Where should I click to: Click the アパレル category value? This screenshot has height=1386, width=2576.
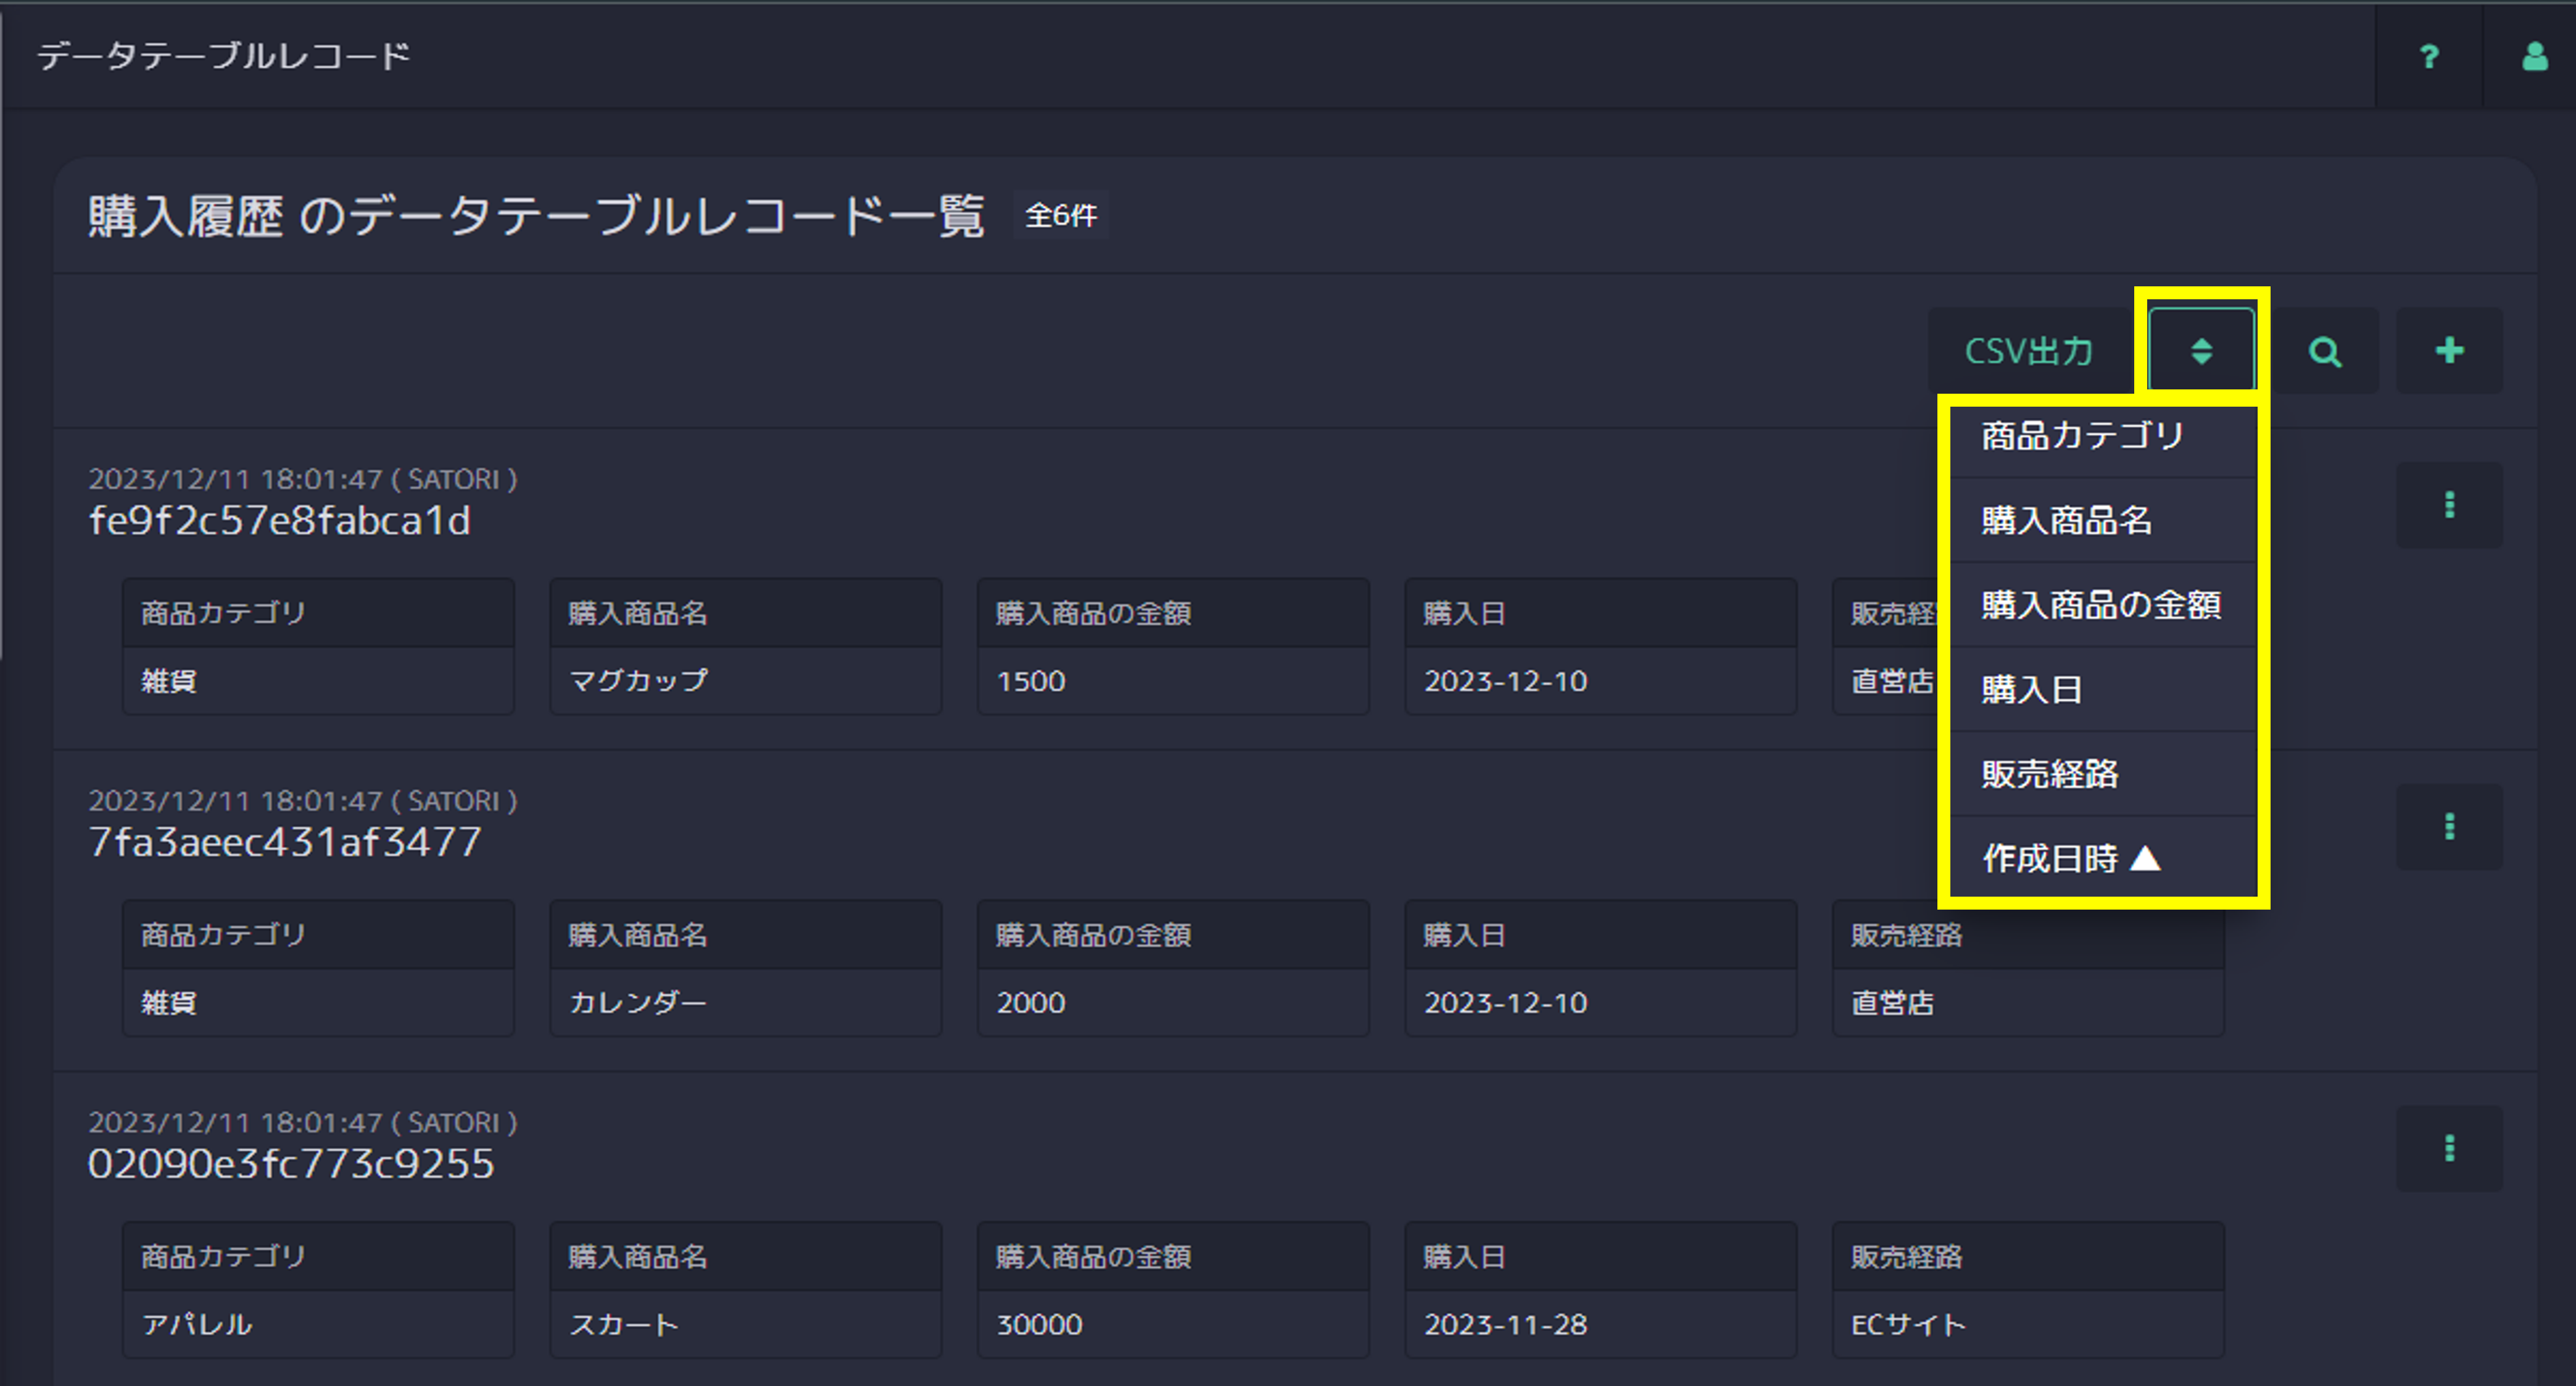pos(197,1324)
